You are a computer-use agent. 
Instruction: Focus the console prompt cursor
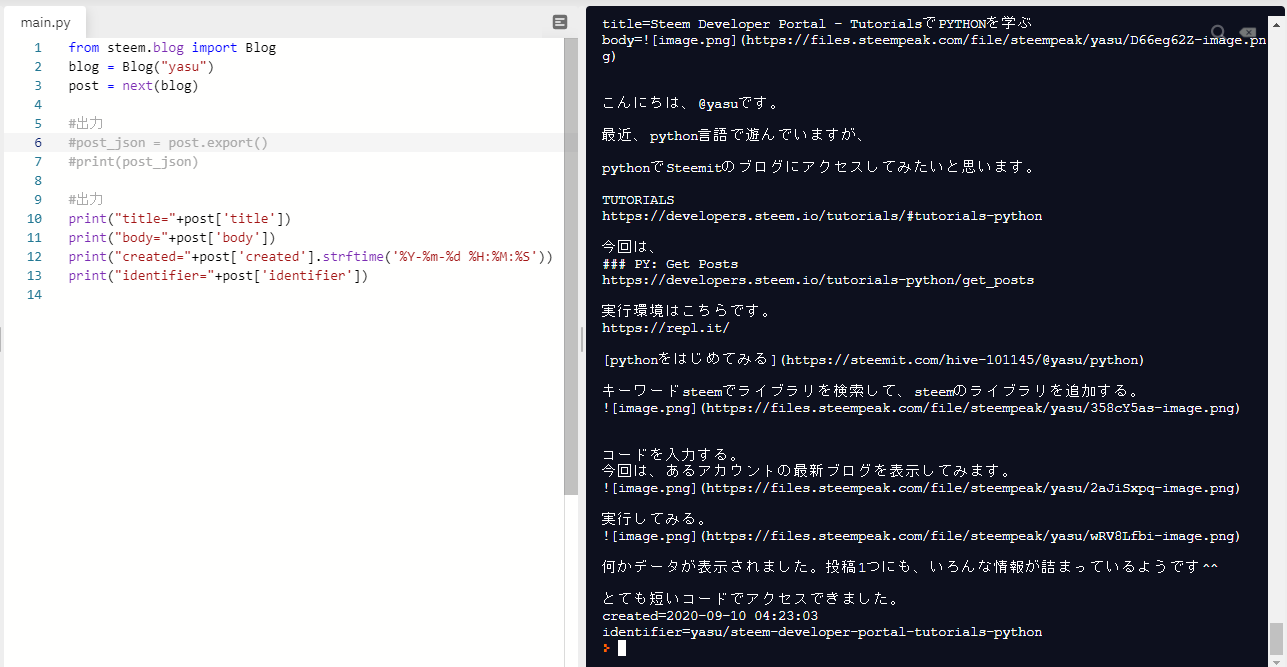point(621,648)
